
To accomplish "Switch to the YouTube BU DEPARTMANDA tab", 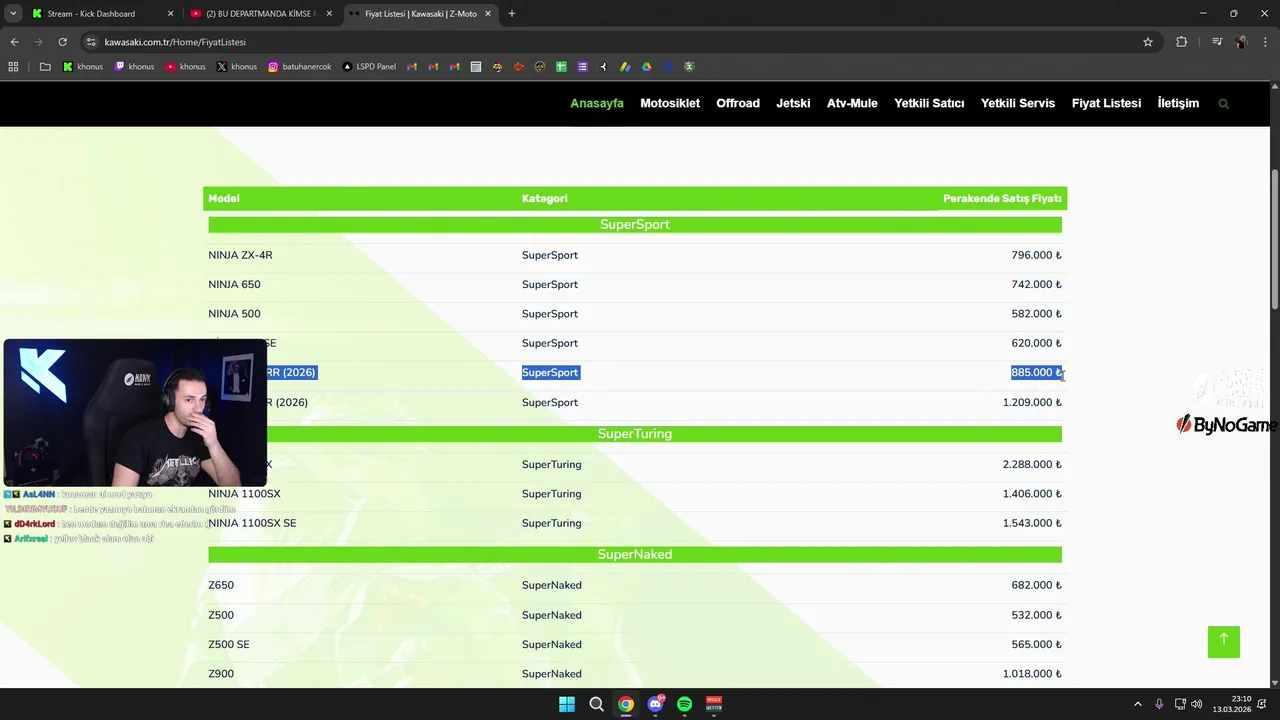I will [260, 14].
